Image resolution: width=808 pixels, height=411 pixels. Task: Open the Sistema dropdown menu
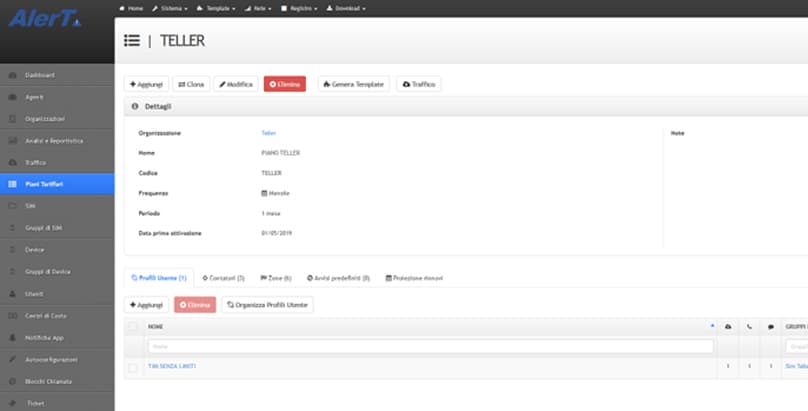tap(170, 8)
